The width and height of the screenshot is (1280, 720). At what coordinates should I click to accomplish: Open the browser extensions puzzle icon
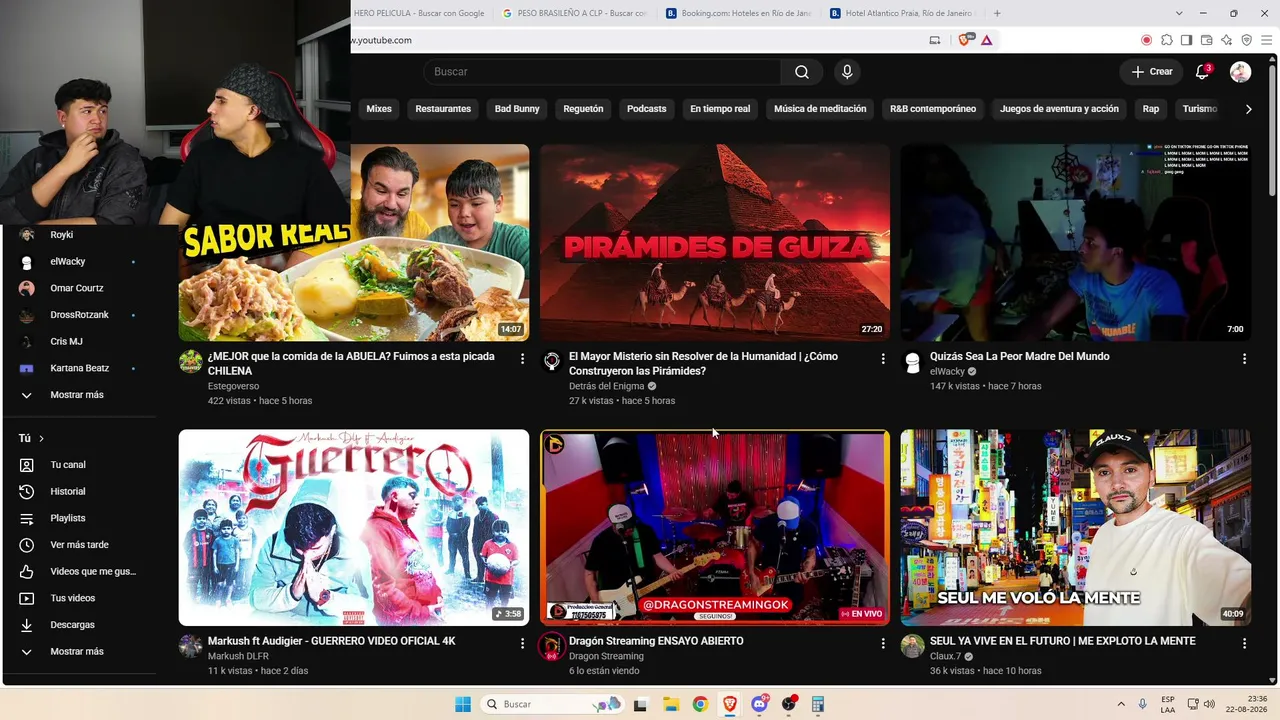point(1166,40)
